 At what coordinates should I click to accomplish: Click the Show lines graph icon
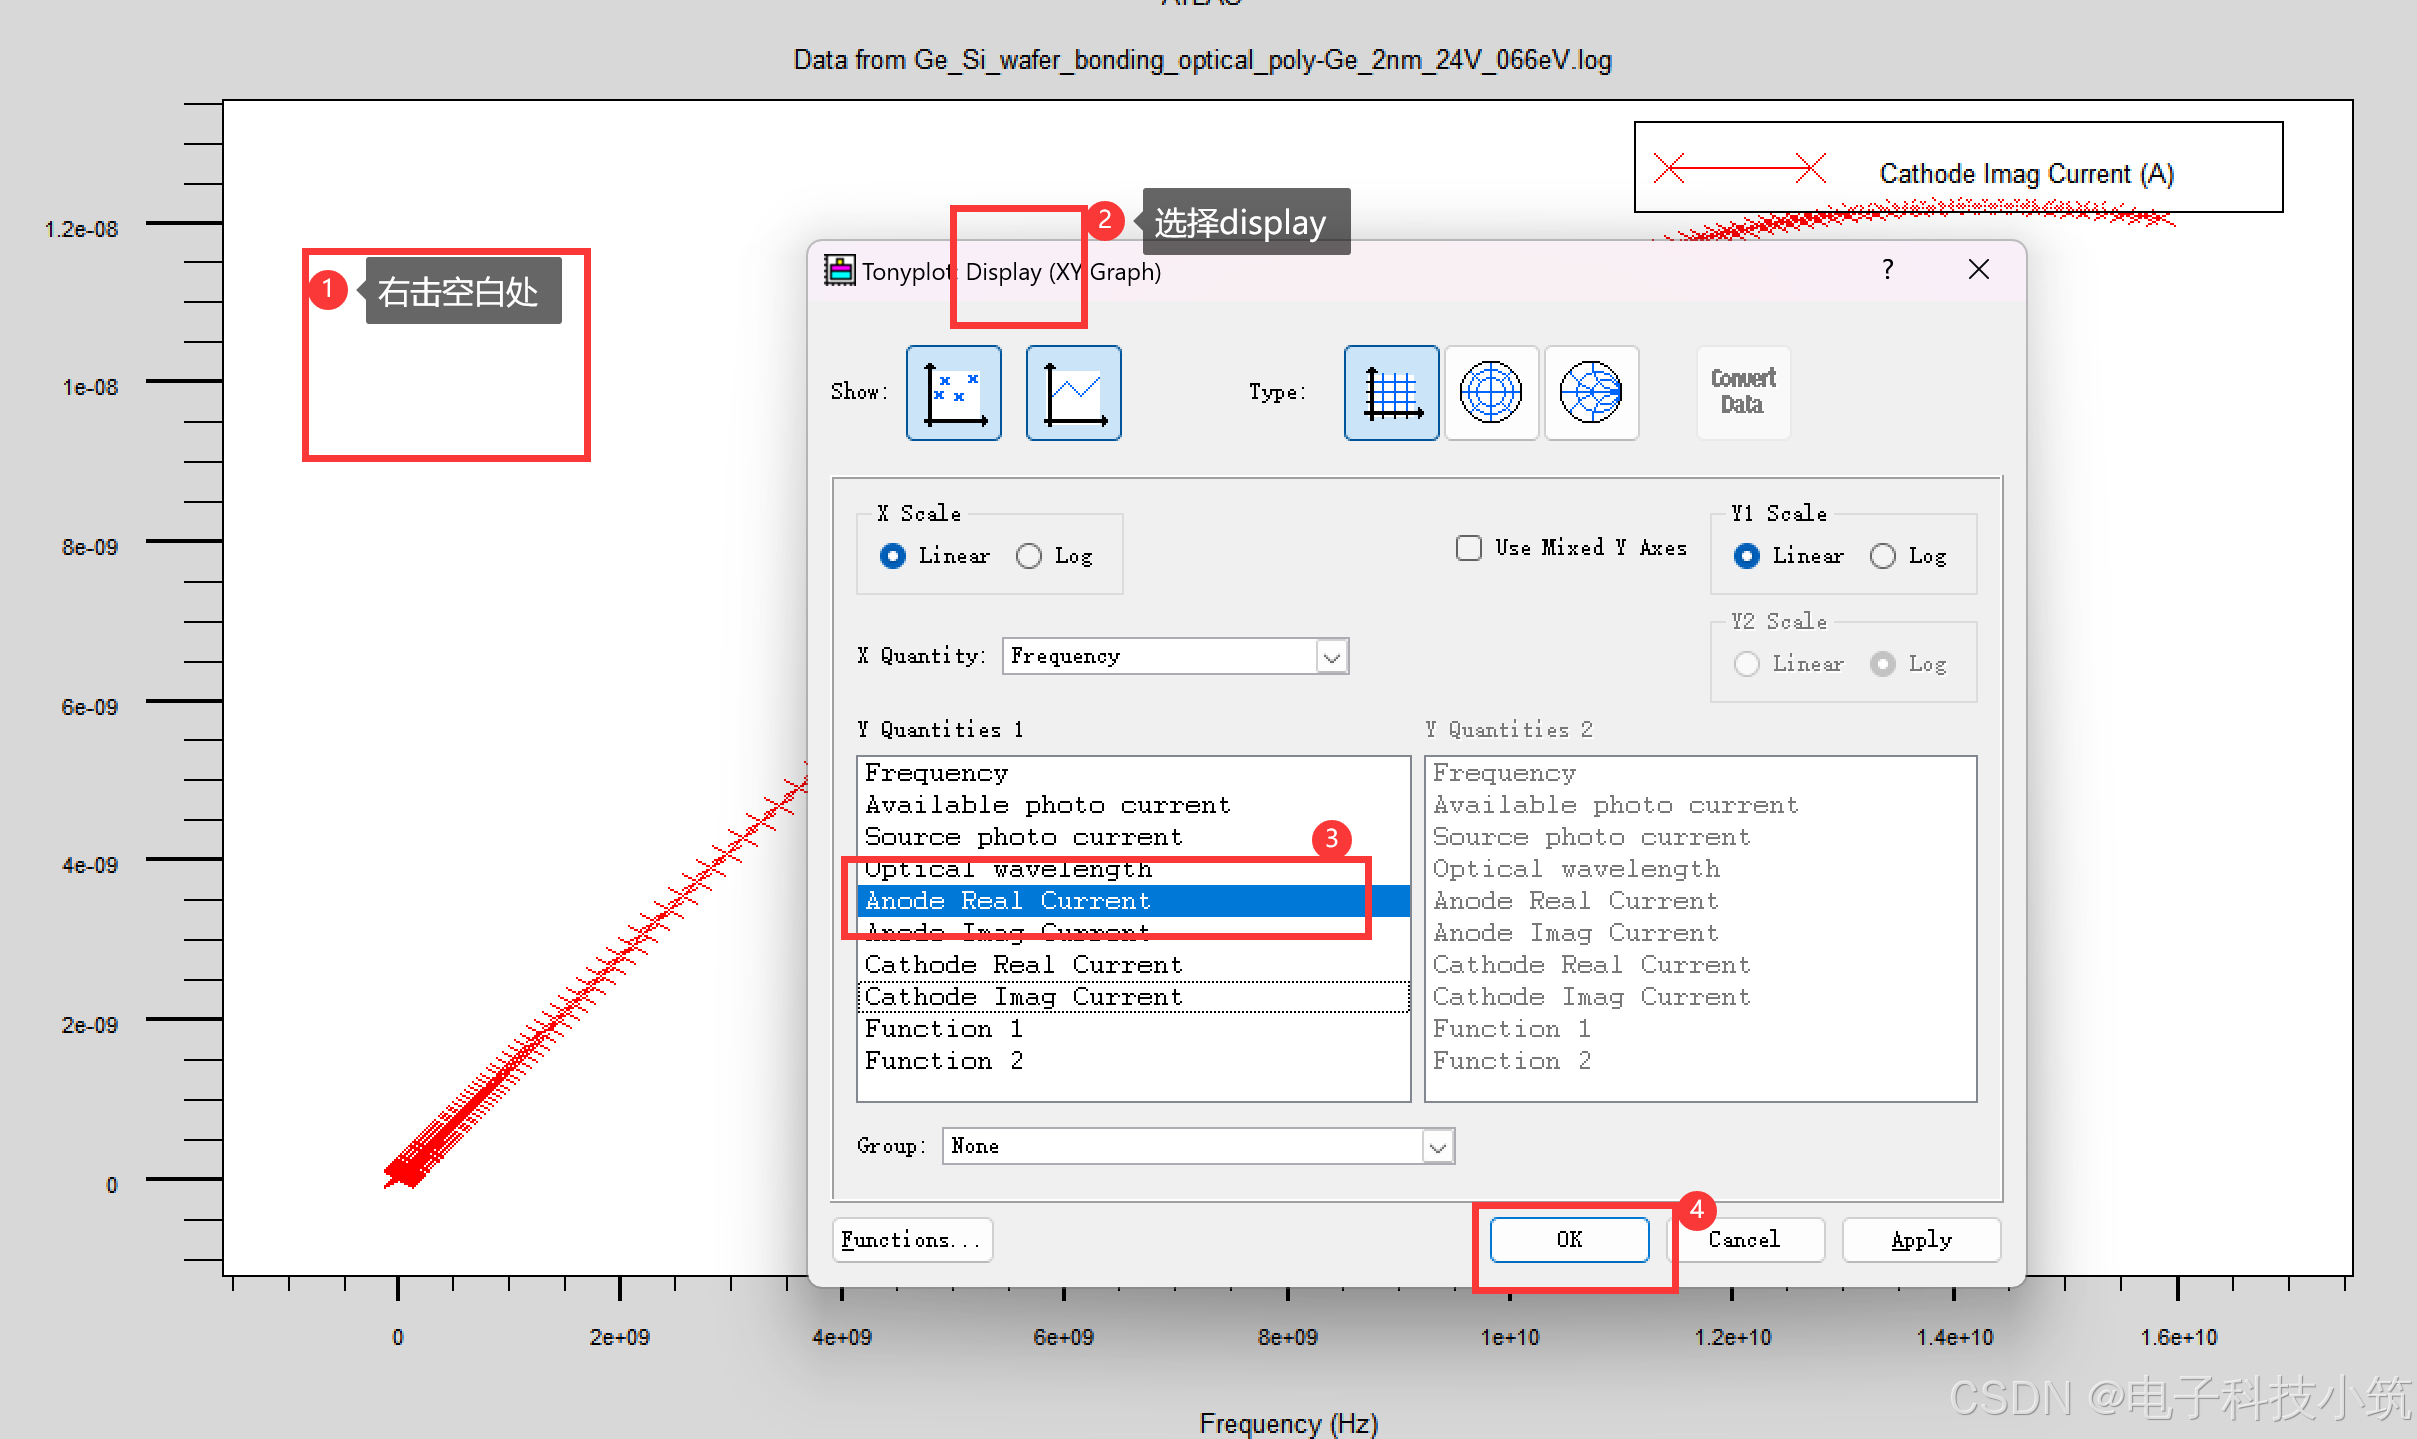(1073, 393)
